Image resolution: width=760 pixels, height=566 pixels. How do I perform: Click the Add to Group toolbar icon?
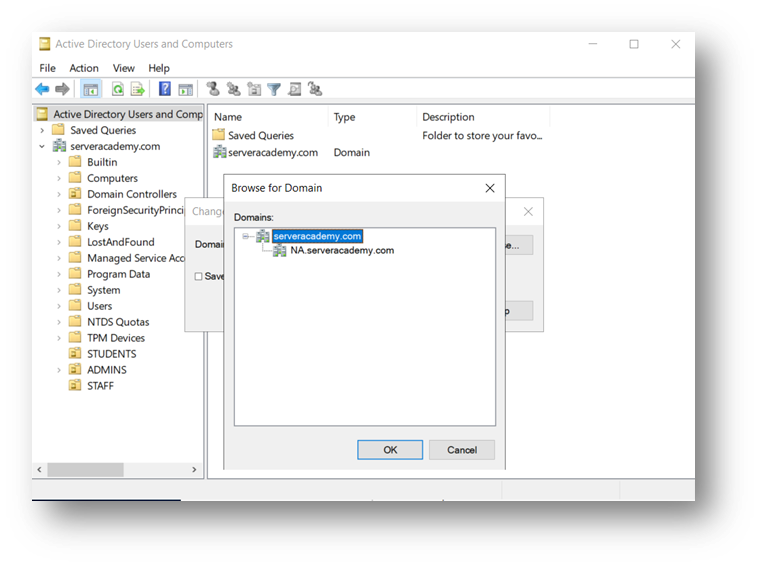pos(315,89)
